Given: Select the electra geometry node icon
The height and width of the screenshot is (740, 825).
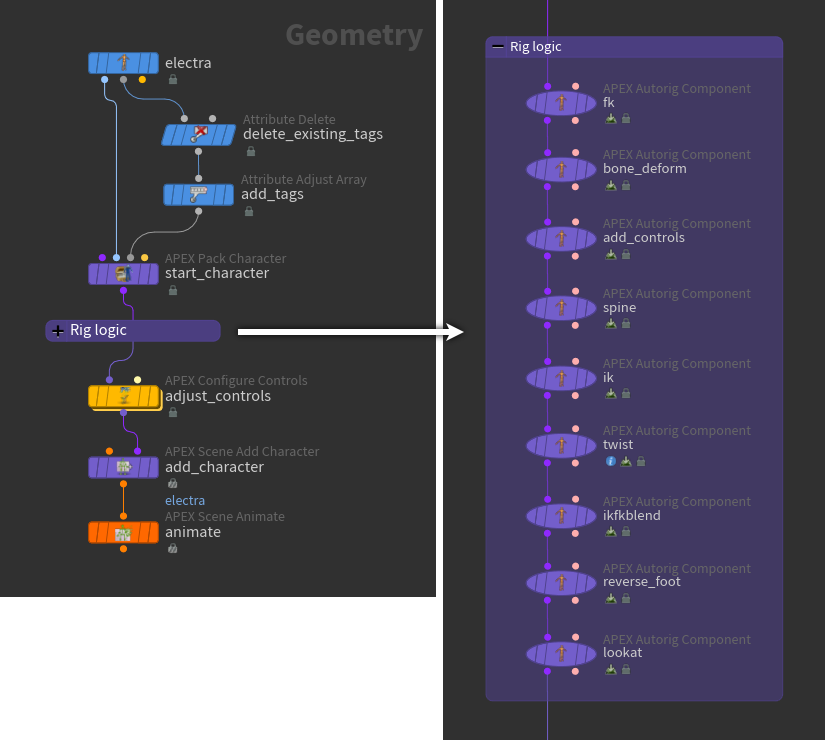Looking at the screenshot, I should 123,64.
